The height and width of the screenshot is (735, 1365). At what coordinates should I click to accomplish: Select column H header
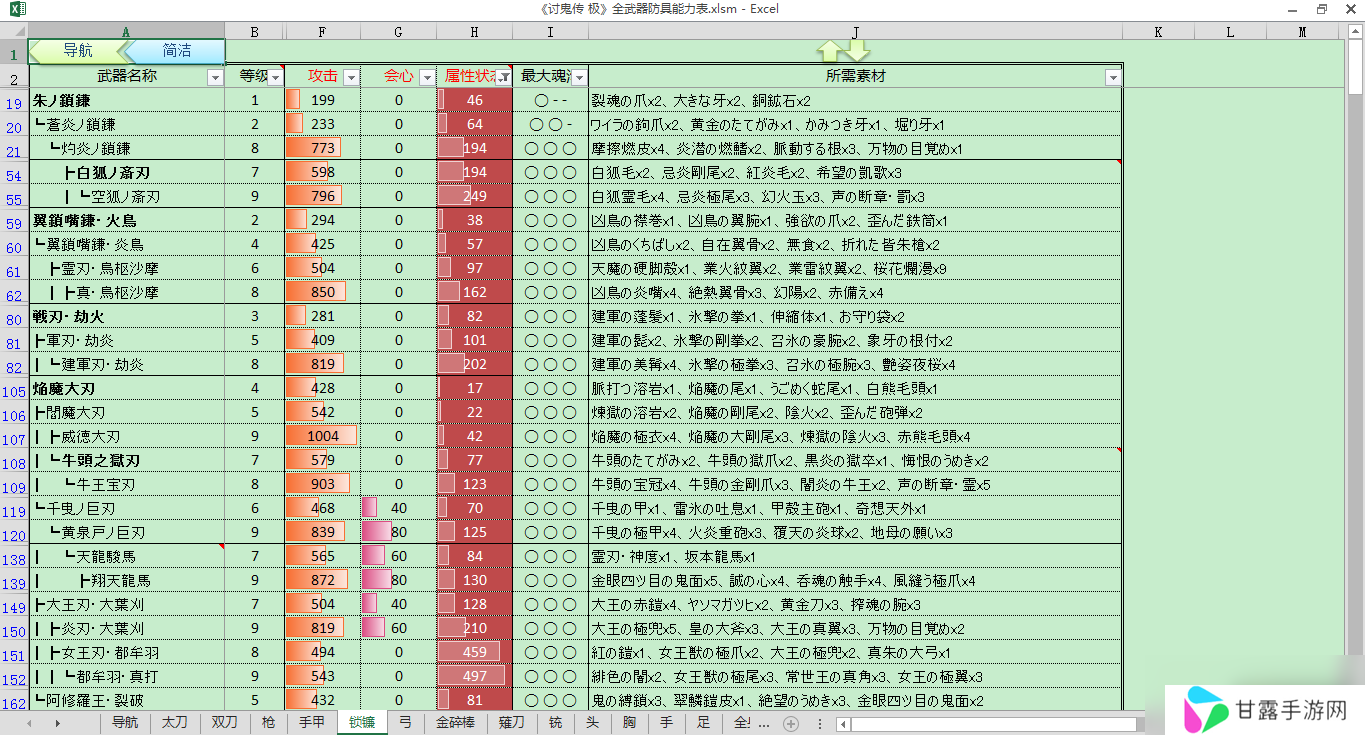coord(474,32)
